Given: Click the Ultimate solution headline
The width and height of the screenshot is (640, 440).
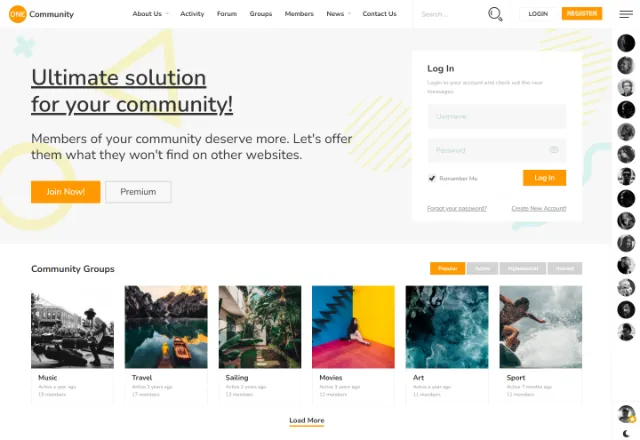Looking at the screenshot, I should [x=132, y=91].
